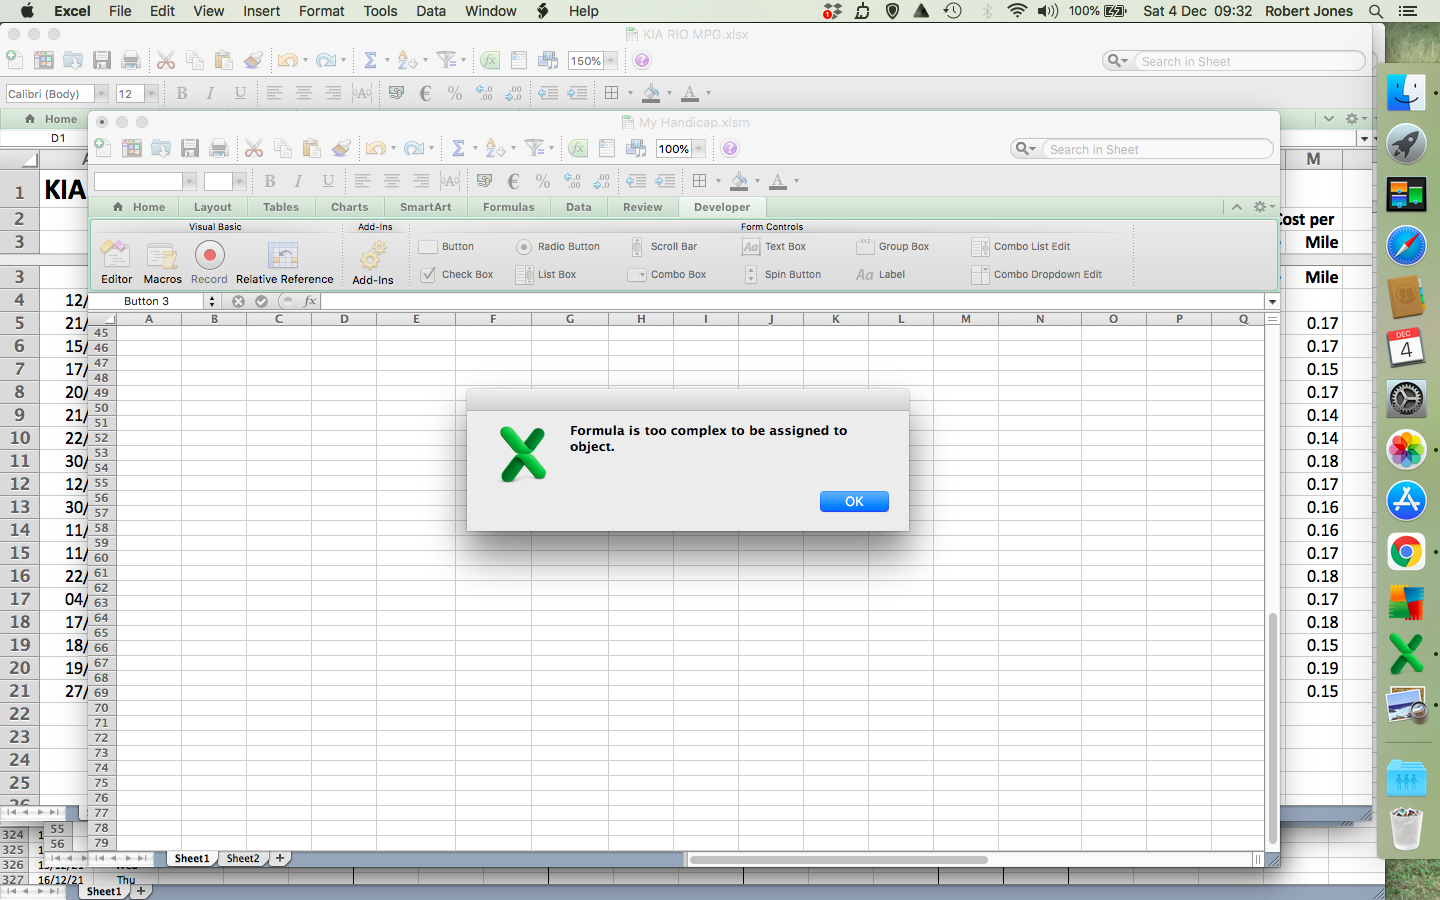
Task: Click the fx formula builder beside the formula bar
Action: point(310,301)
